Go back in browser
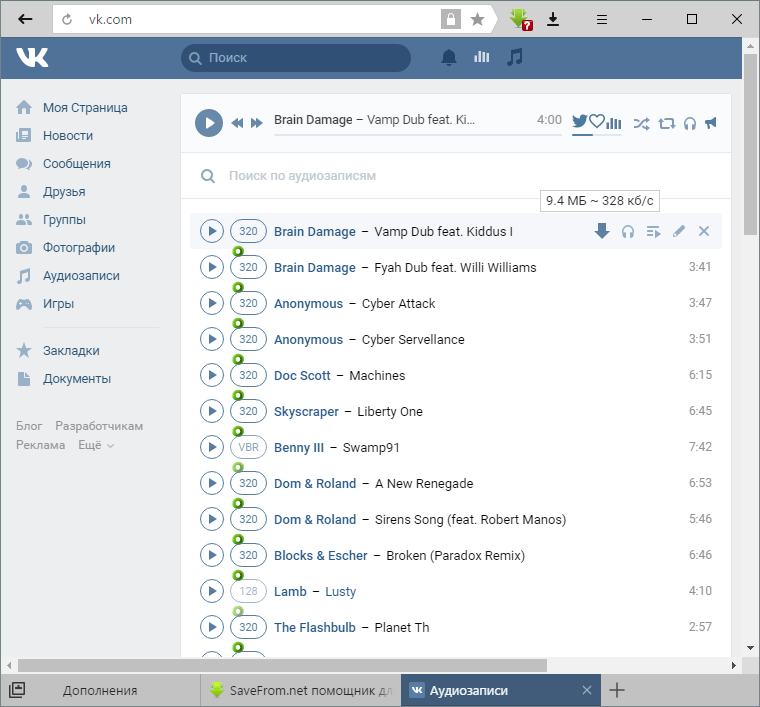760x707 pixels. [25, 19]
